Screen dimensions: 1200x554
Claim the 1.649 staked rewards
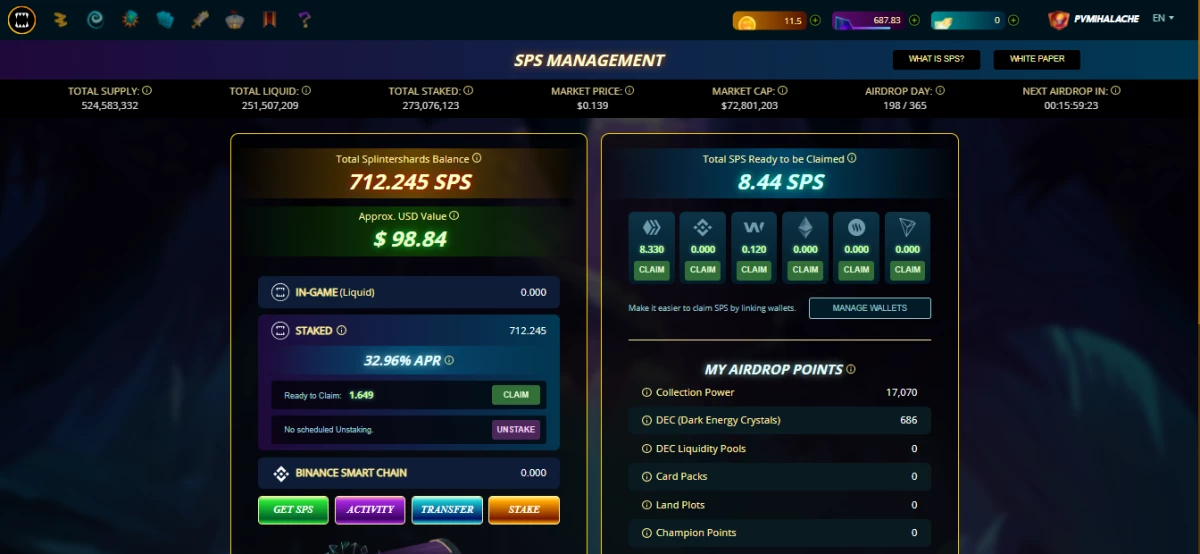tap(516, 395)
